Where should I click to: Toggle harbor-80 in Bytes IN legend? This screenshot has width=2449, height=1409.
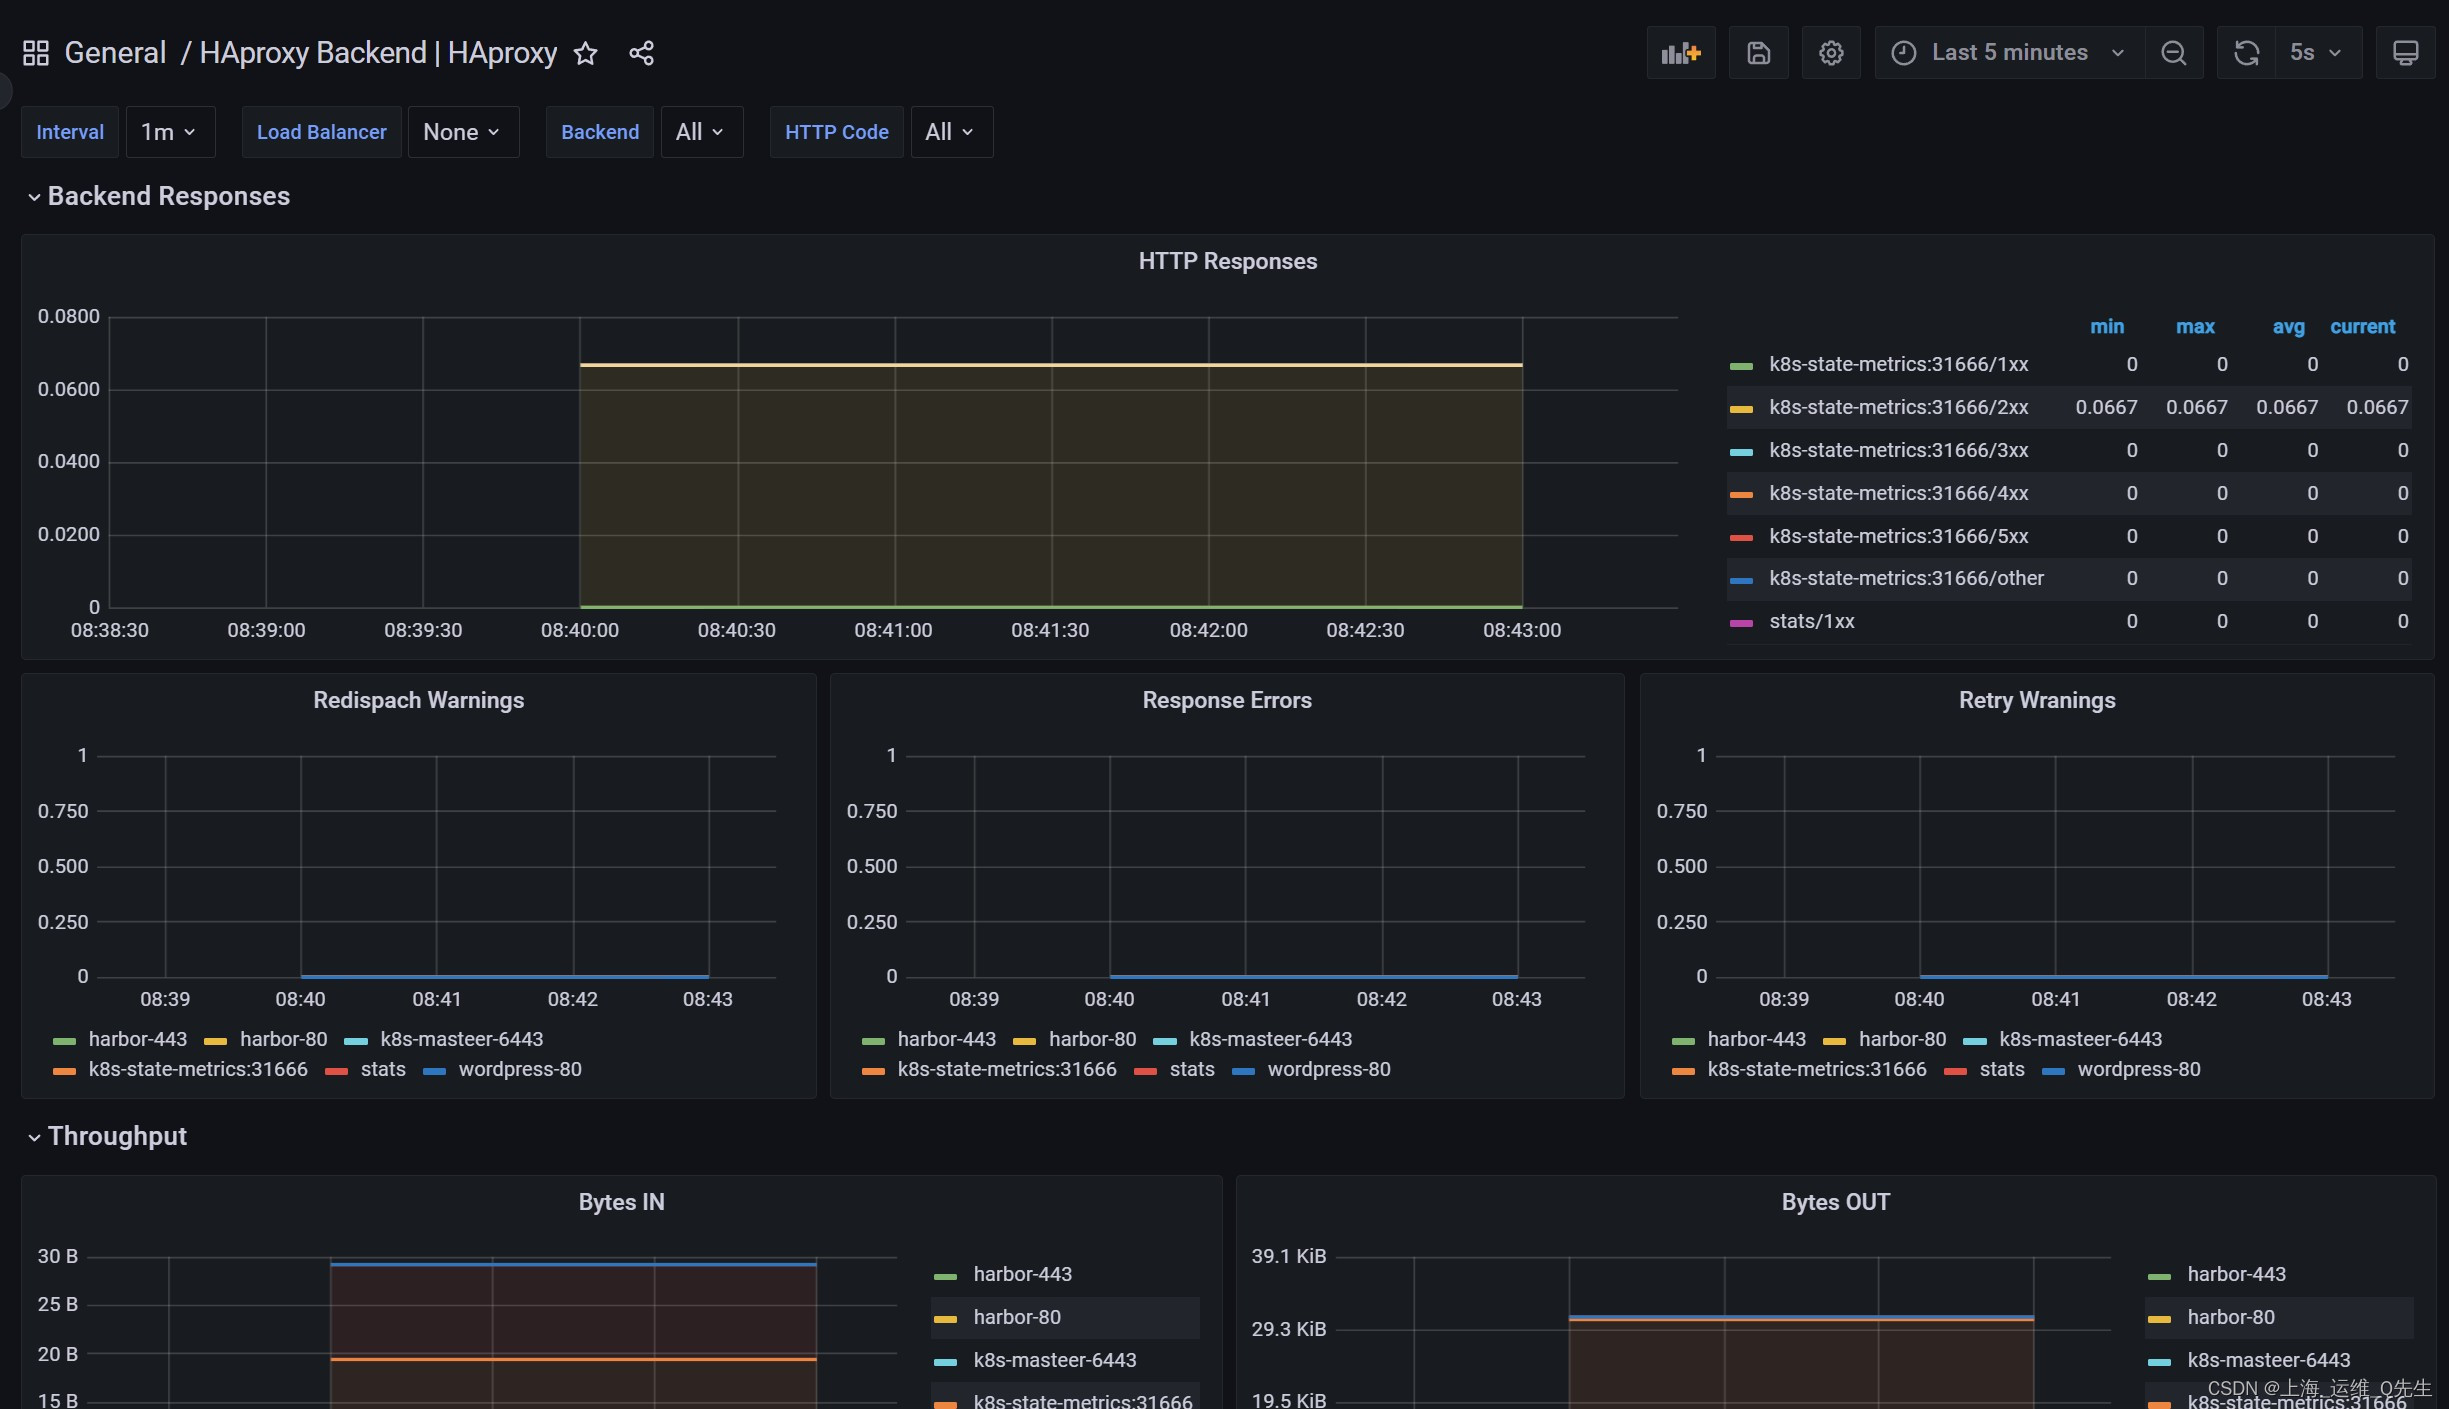(1017, 1317)
